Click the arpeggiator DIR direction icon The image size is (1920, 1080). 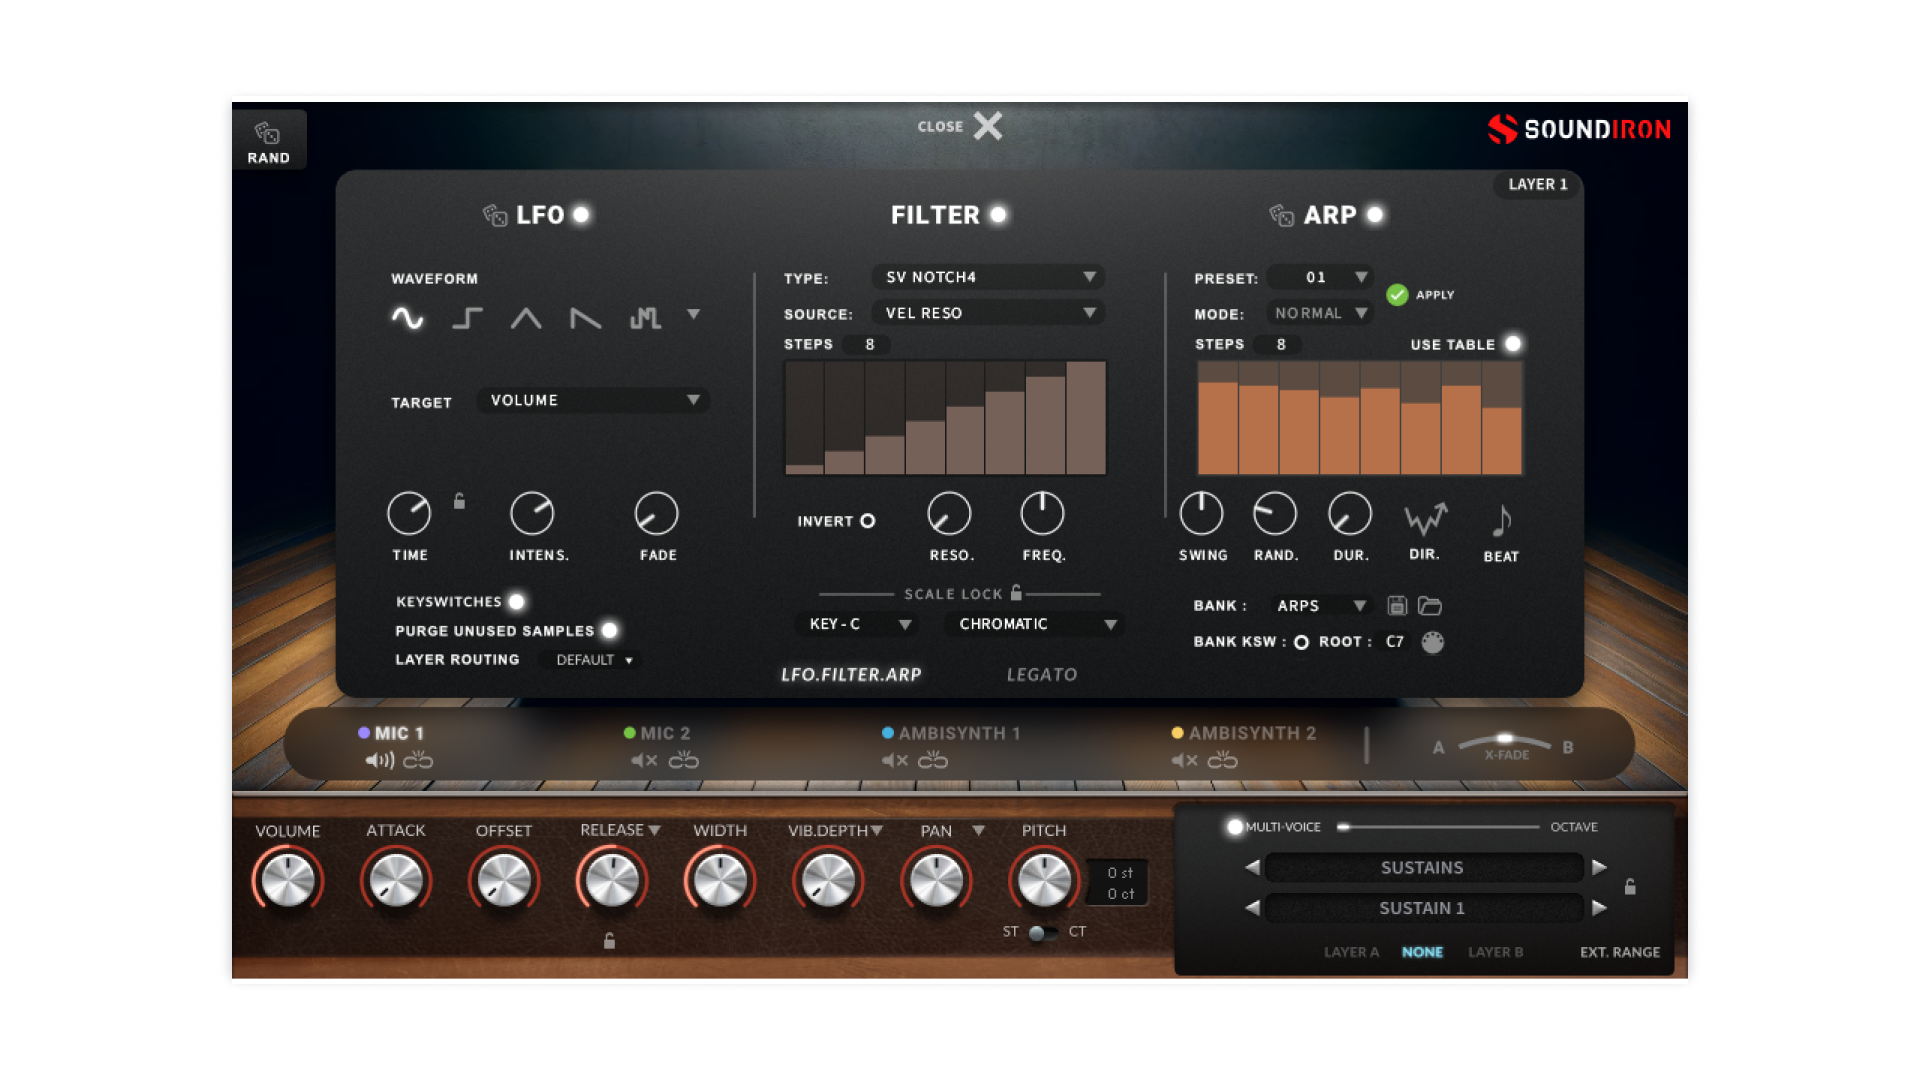click(x=1424, y=517)
